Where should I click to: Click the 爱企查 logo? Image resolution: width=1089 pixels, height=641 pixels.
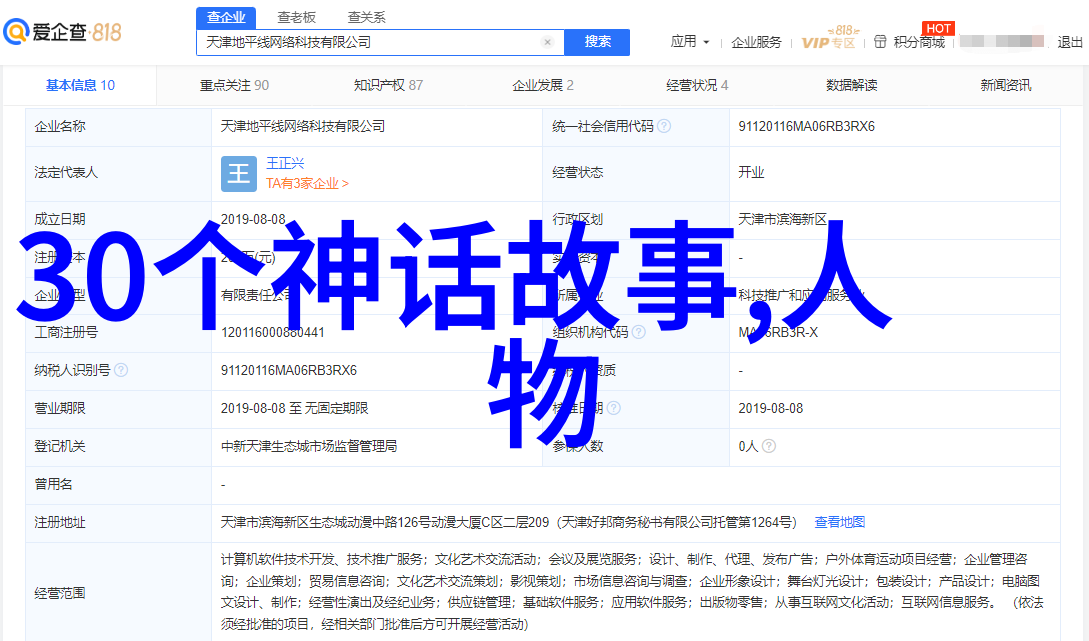[63, 32]
